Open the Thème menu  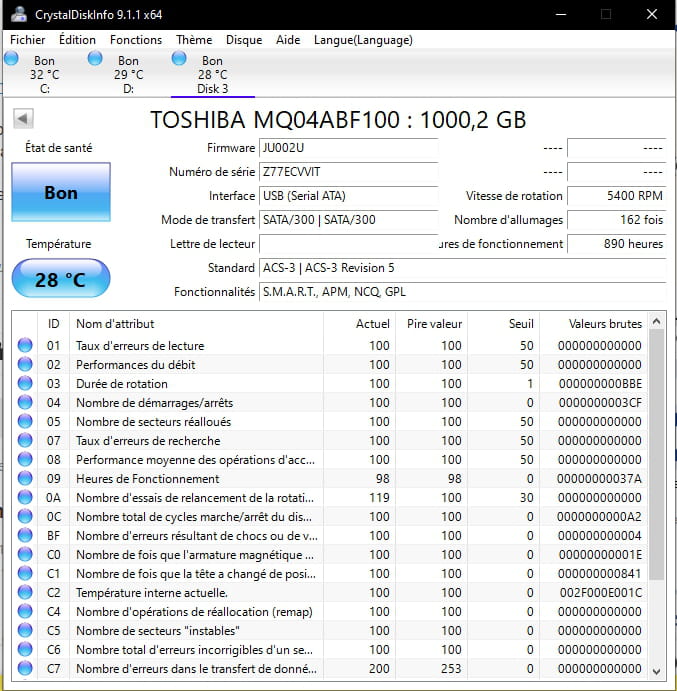[x=194, y=40]
